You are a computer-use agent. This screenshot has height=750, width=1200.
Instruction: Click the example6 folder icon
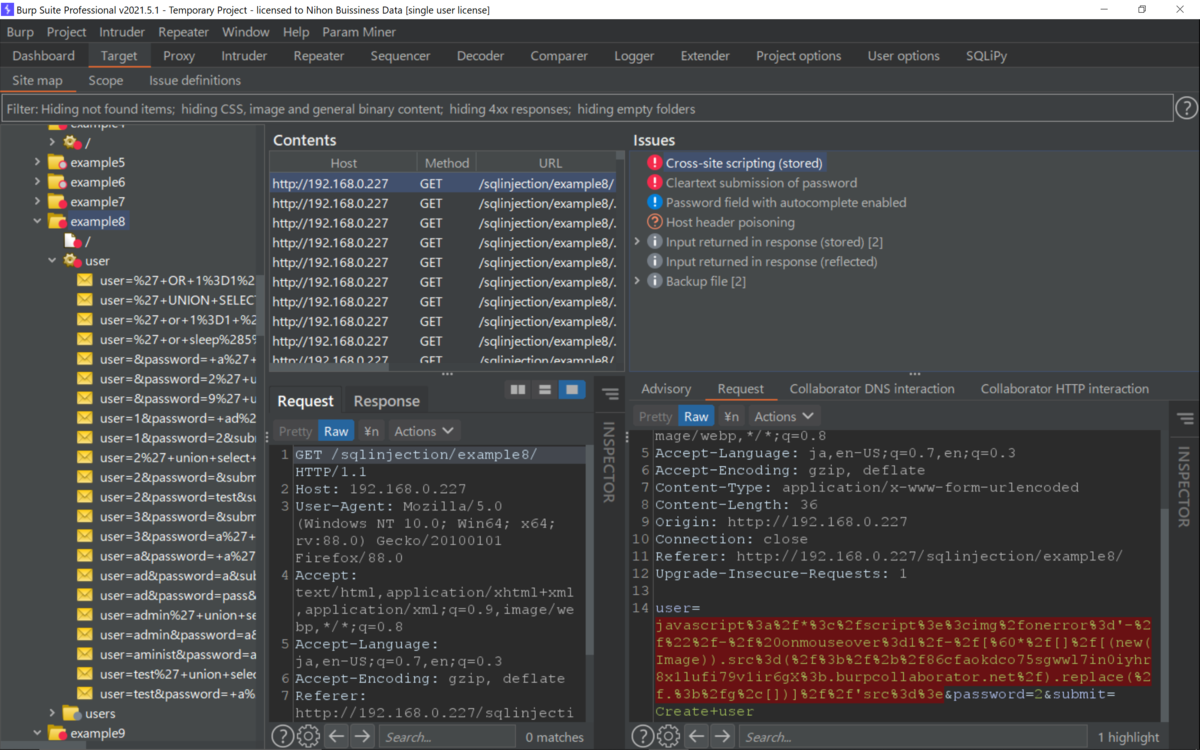tap(57, 182)
